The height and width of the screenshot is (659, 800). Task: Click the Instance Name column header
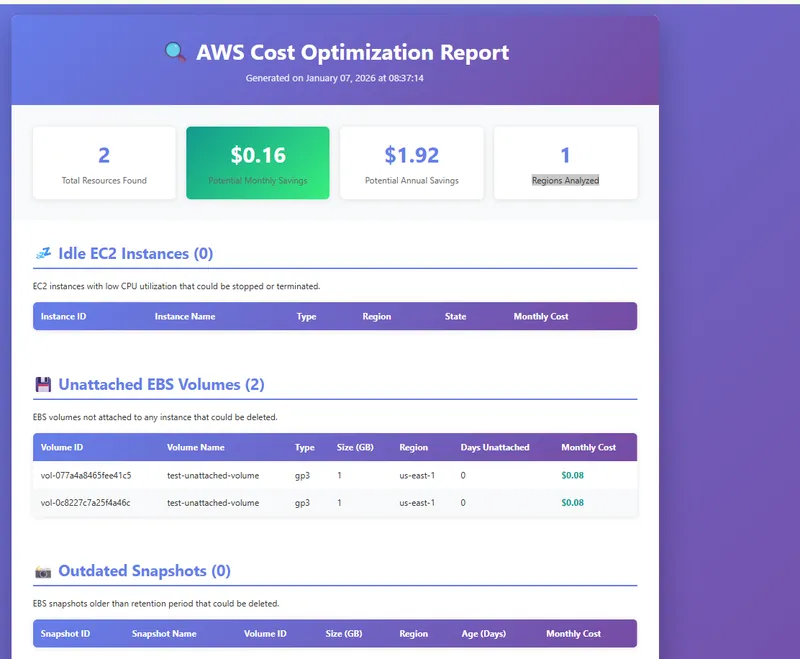pyautogui.click(x=185, y=316)
